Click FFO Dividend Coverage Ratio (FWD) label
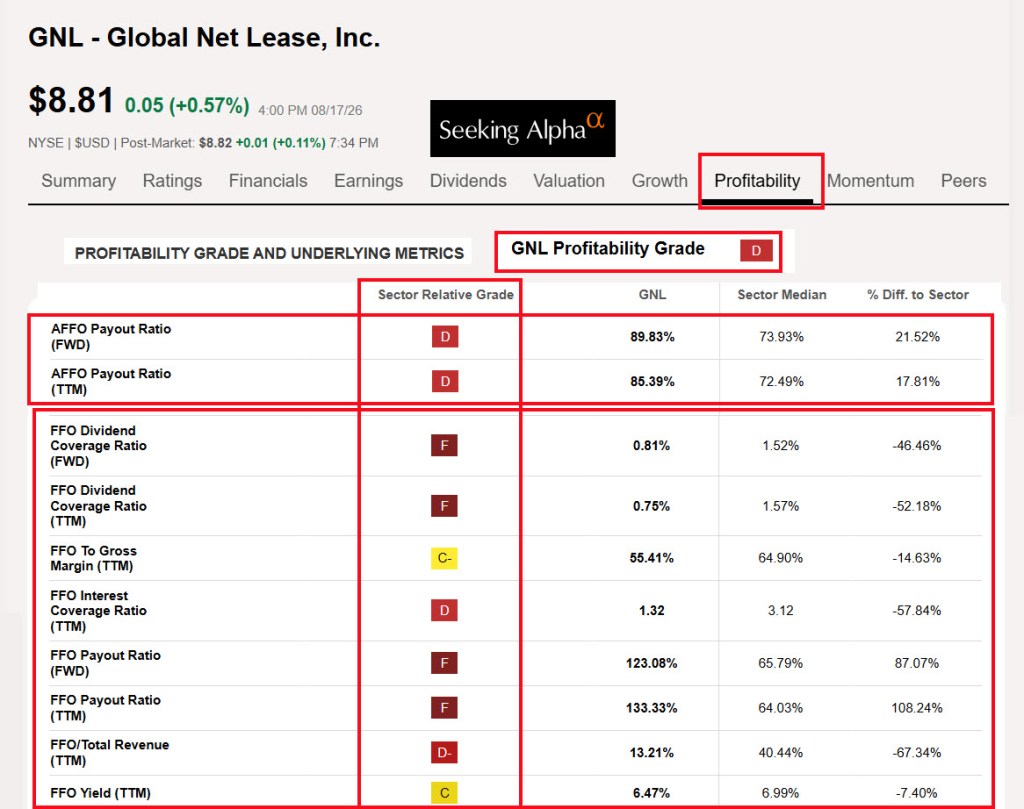This screenshot has height=809, width=1024. click(x=99, y=446)
